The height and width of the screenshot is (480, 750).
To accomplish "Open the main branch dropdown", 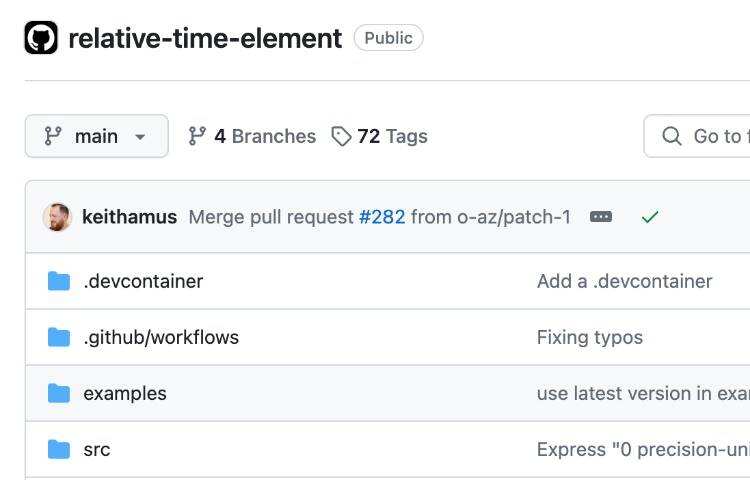I will click(x=96, y=136).
